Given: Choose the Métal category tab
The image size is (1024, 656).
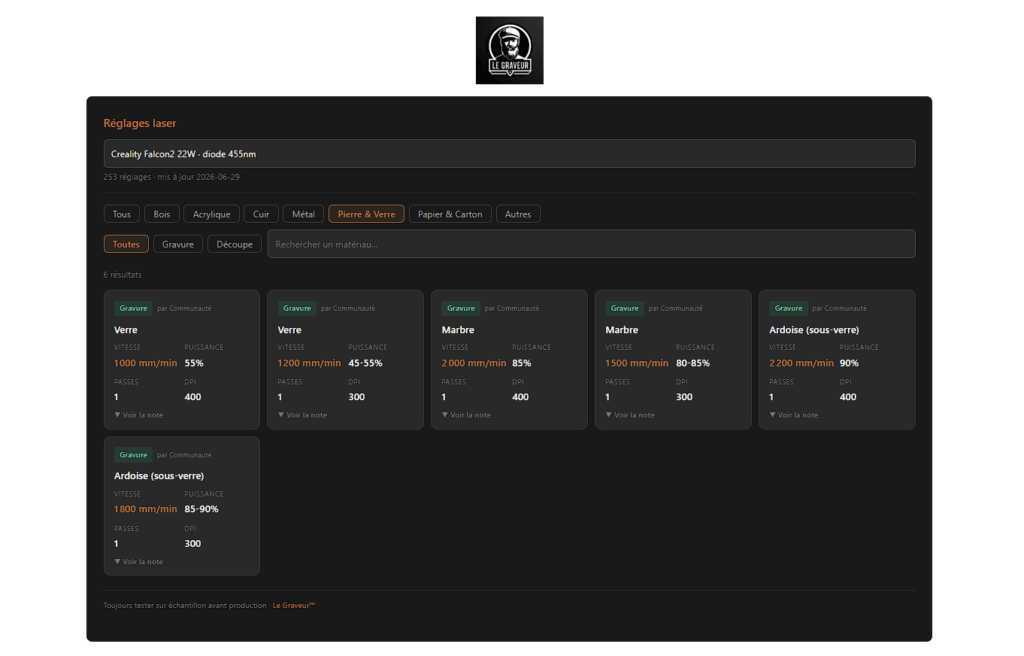Looking at the screenshot, I should click(x=303, y=214).
